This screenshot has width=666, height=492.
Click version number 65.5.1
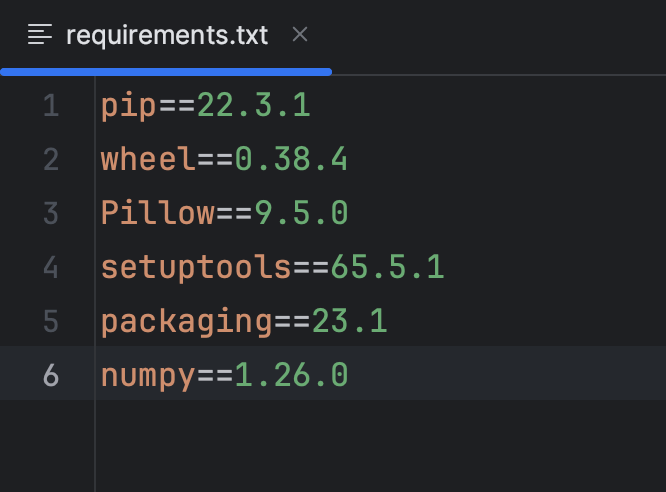[x=387, y=267]
